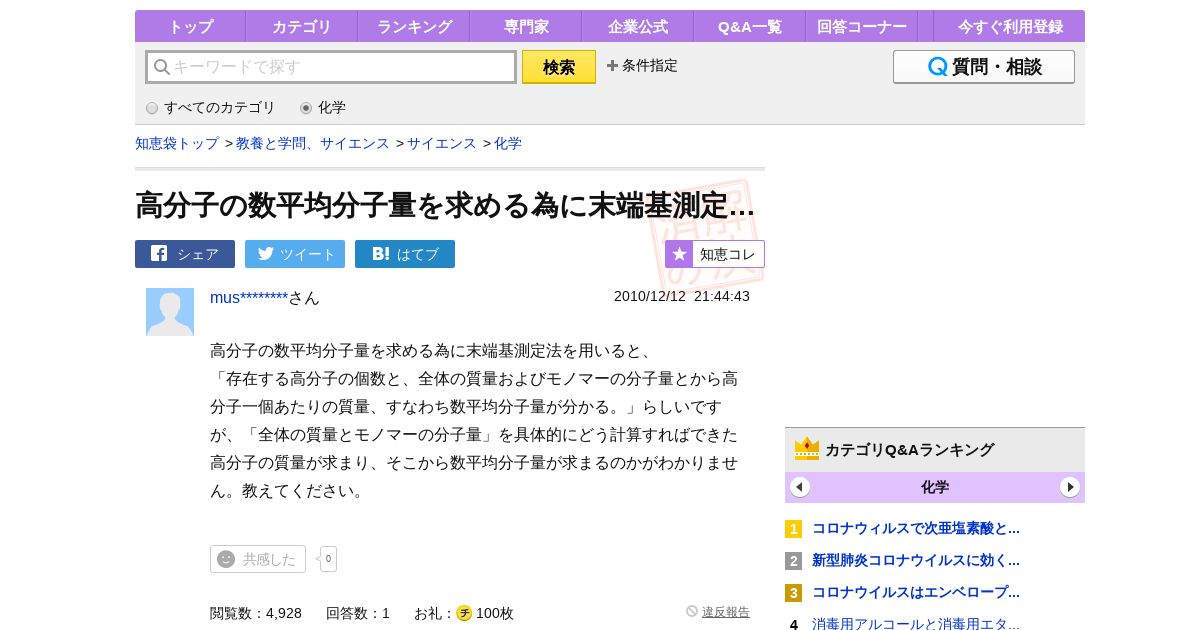Share on Facebook with シェア button
Screen dimensions: 1200x630
tap(185, 254)
